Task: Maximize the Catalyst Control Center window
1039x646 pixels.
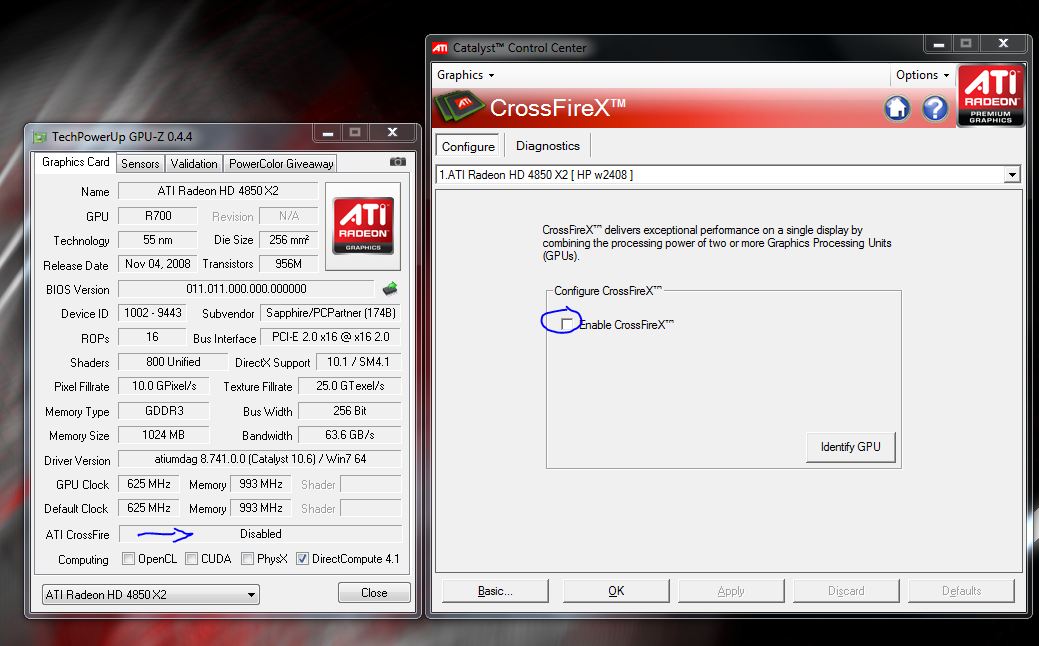Action: tap(966, 44)
